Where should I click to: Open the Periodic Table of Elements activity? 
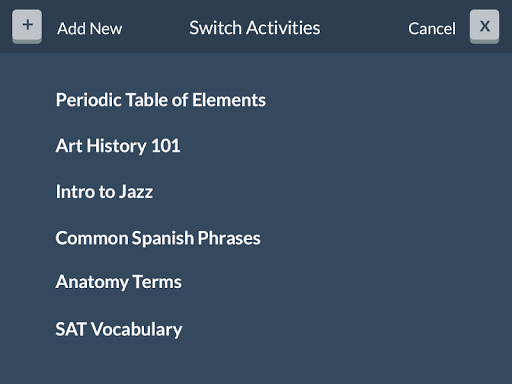click(161, 100)
